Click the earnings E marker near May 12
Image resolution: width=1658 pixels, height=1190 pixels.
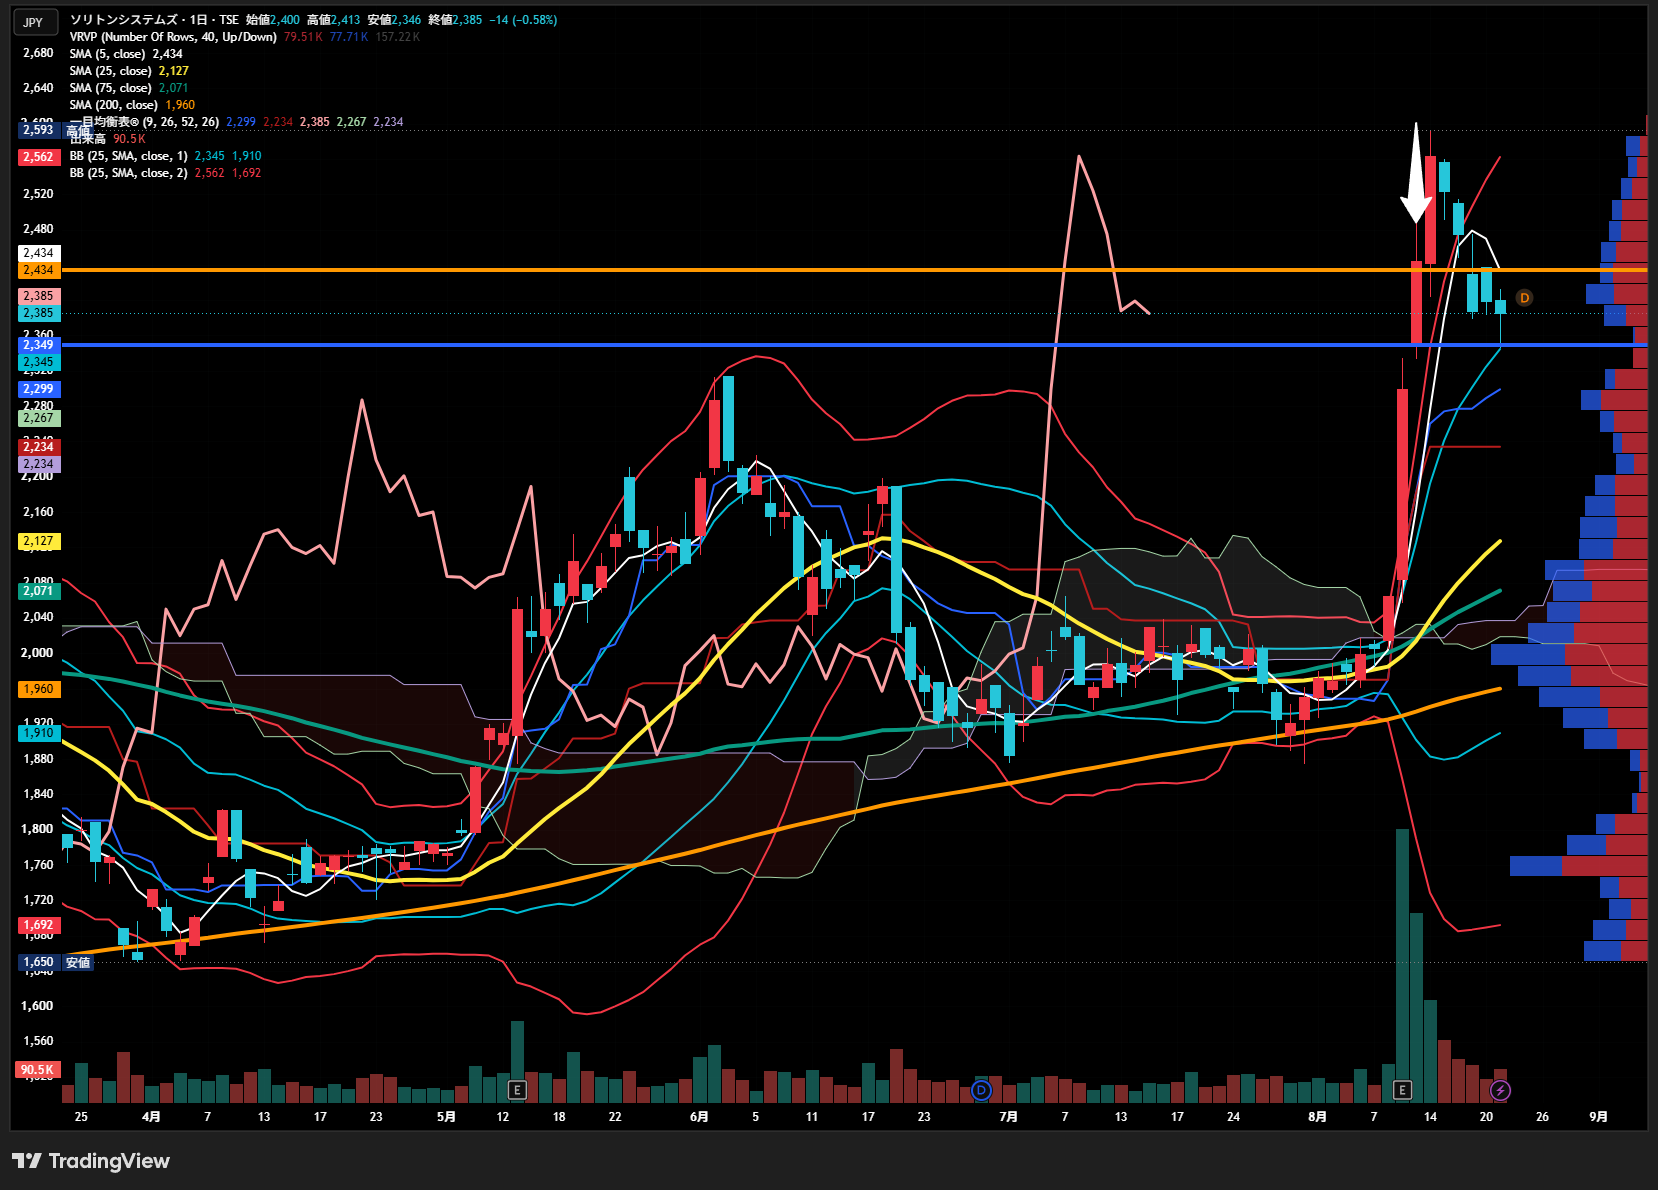click(x=517, y=1089)
